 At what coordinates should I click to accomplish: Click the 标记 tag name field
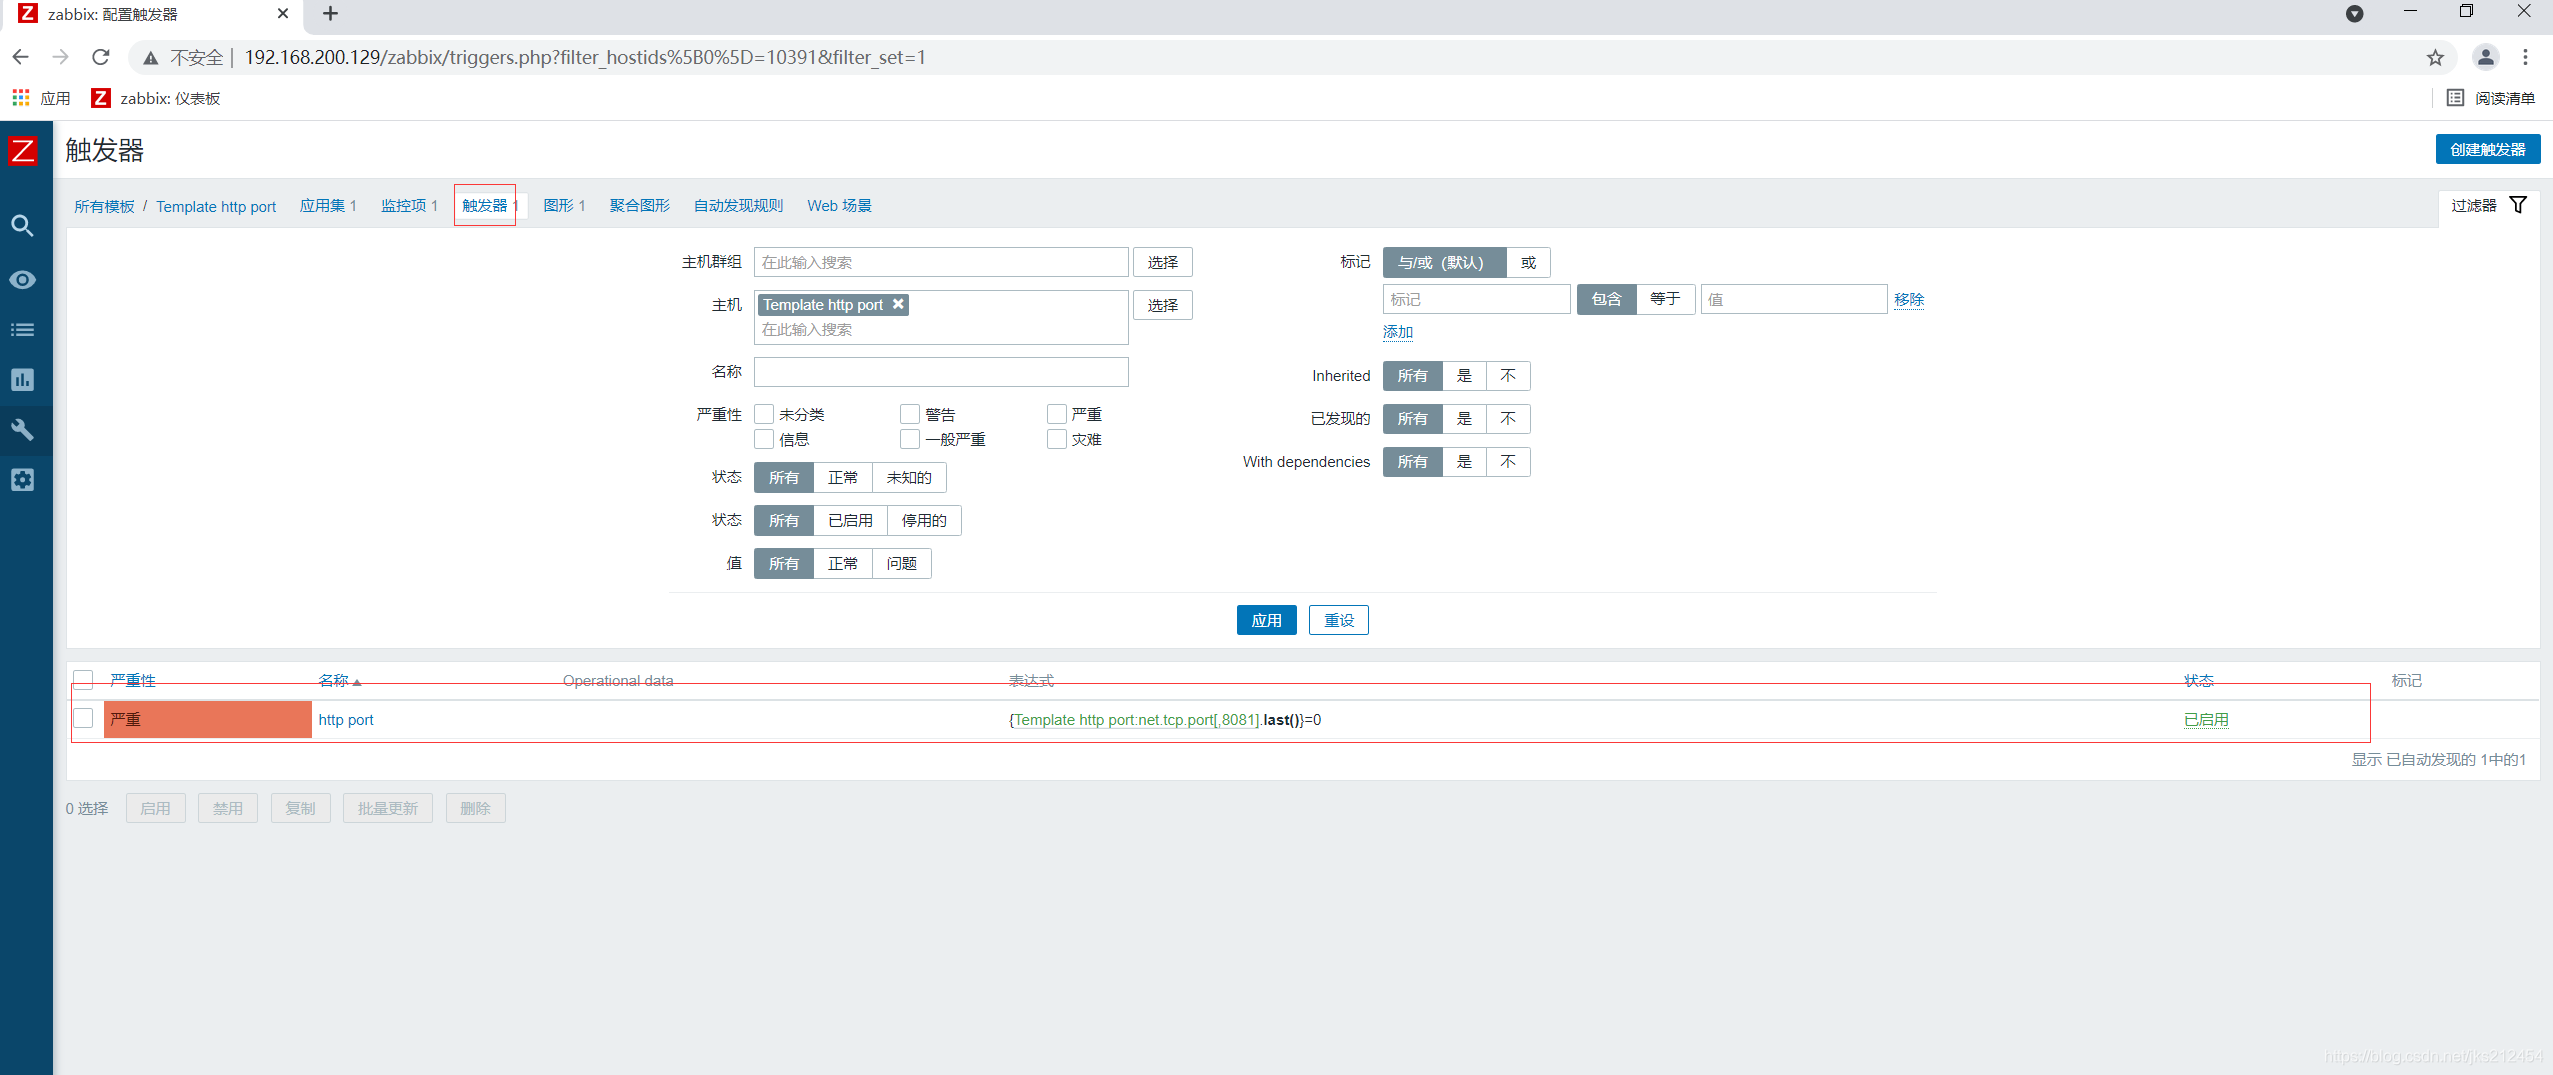pyautogui.click(x=1476, y=299)
